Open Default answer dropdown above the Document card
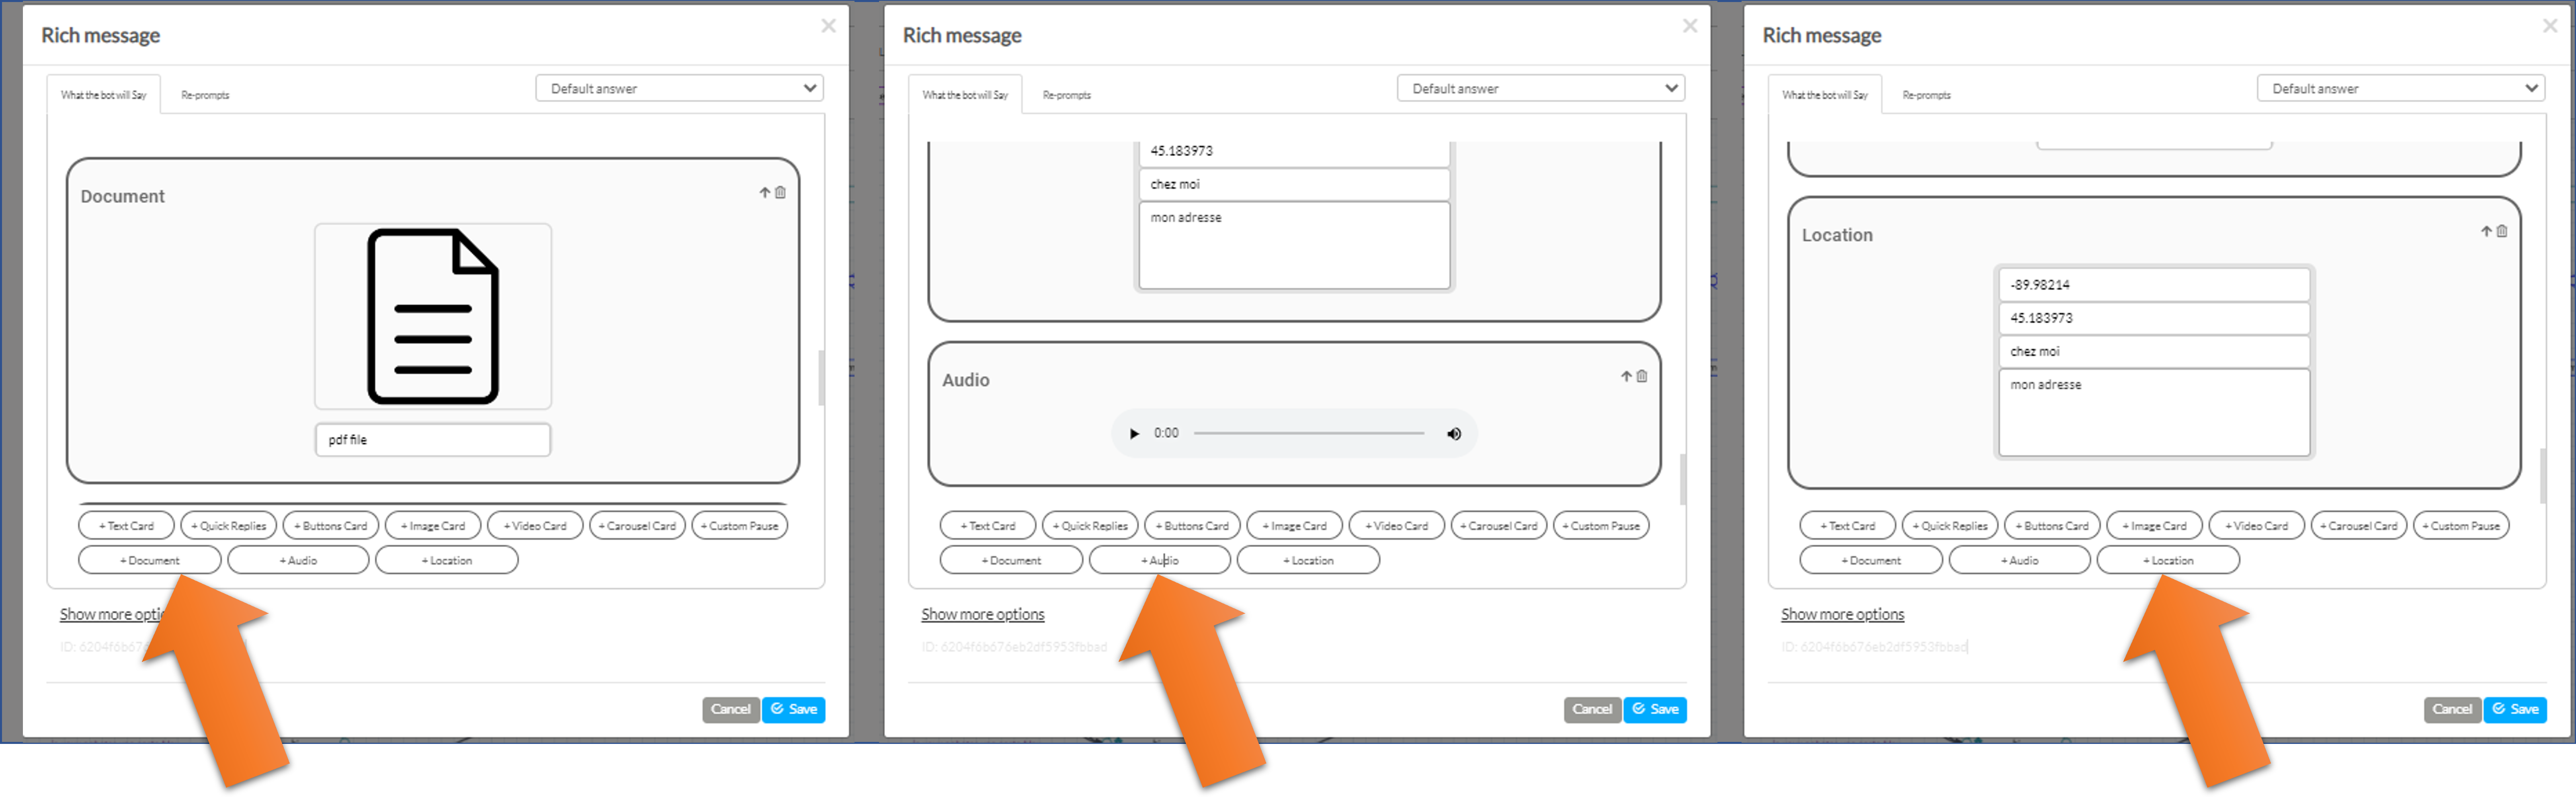 click(680, 88)
